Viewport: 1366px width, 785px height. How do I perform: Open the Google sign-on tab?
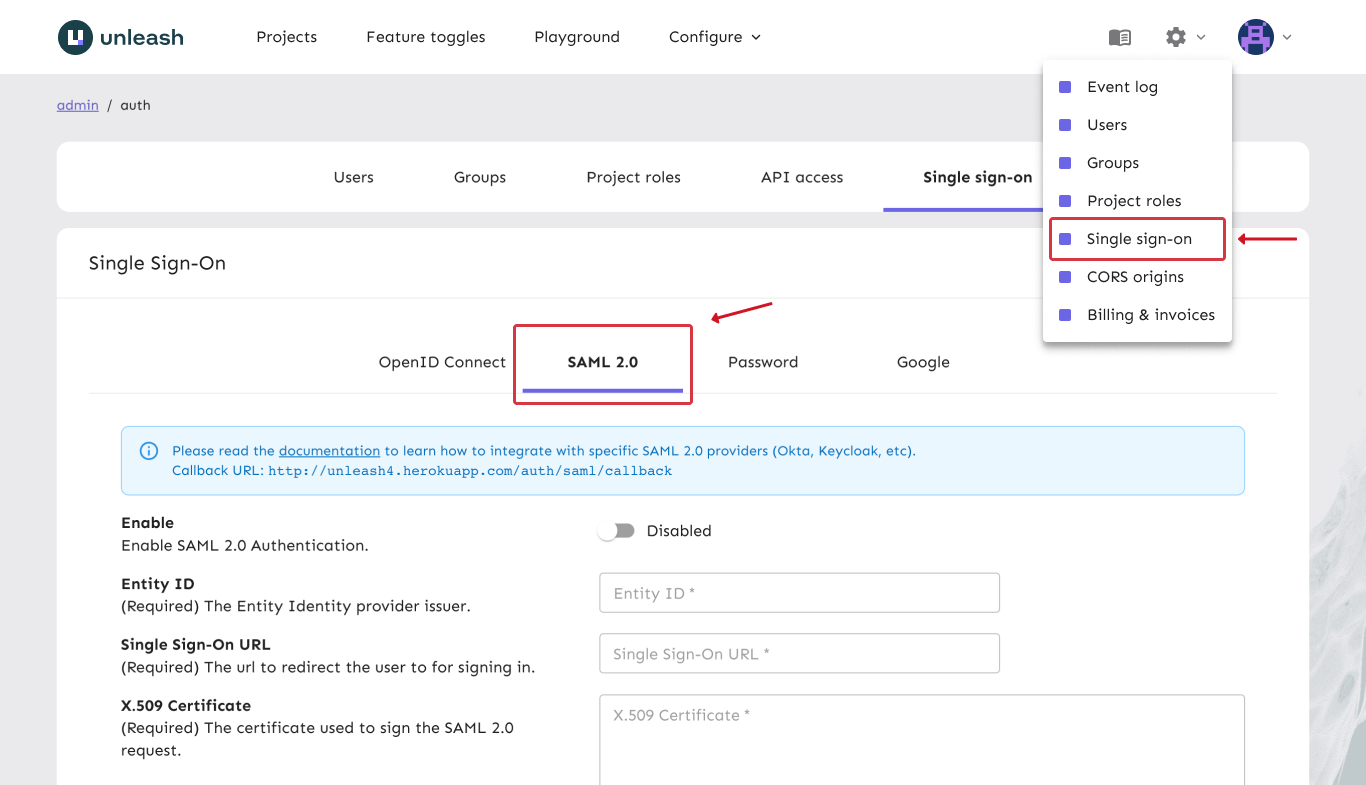pos(922,362)
